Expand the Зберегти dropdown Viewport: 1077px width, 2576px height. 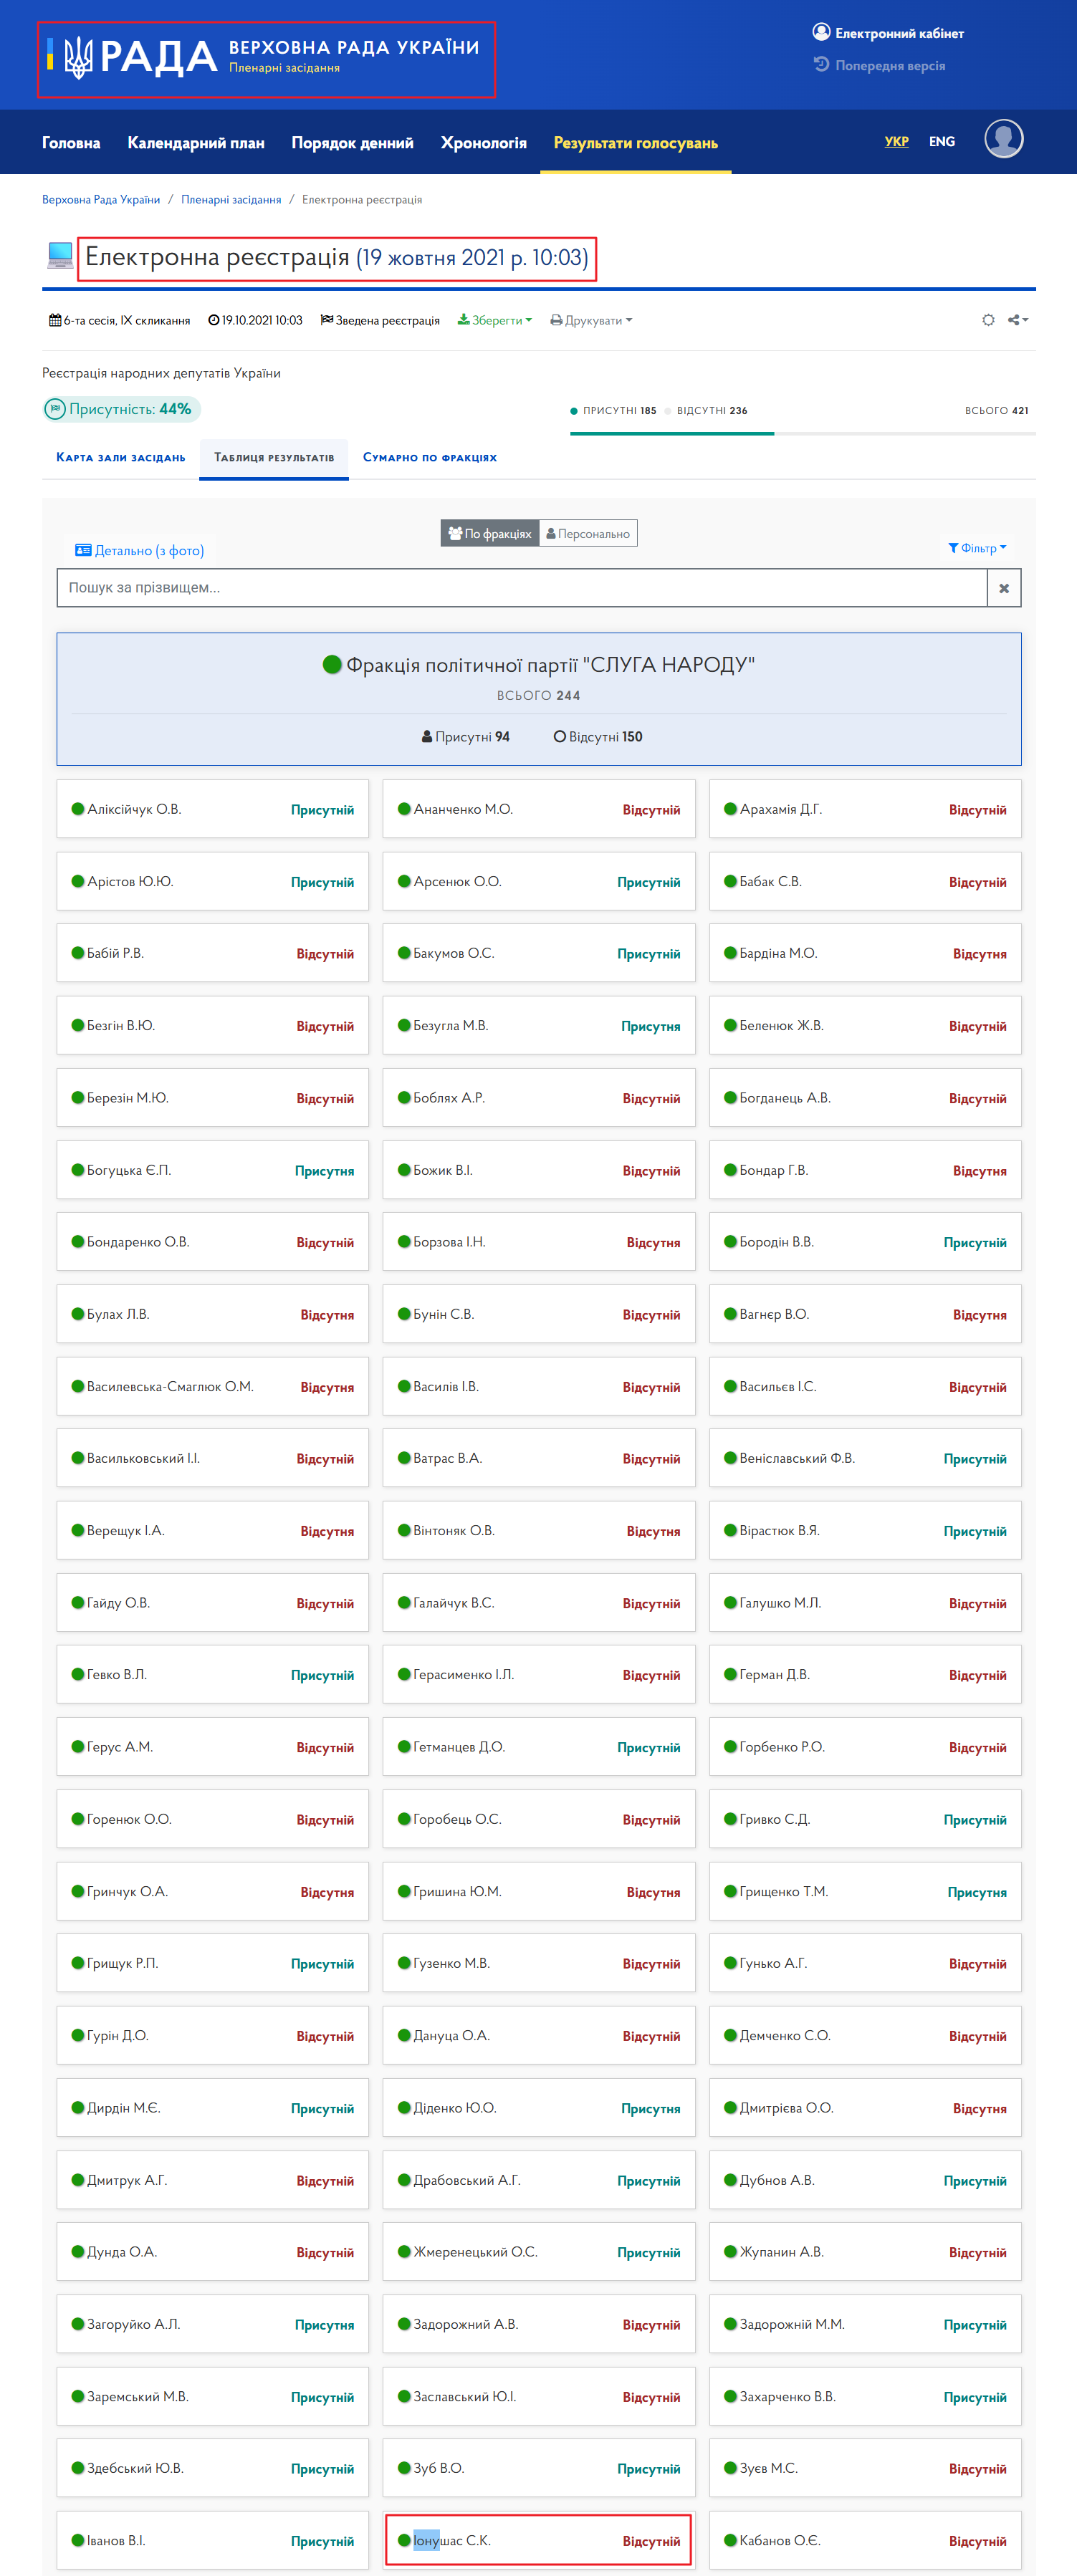495,321
